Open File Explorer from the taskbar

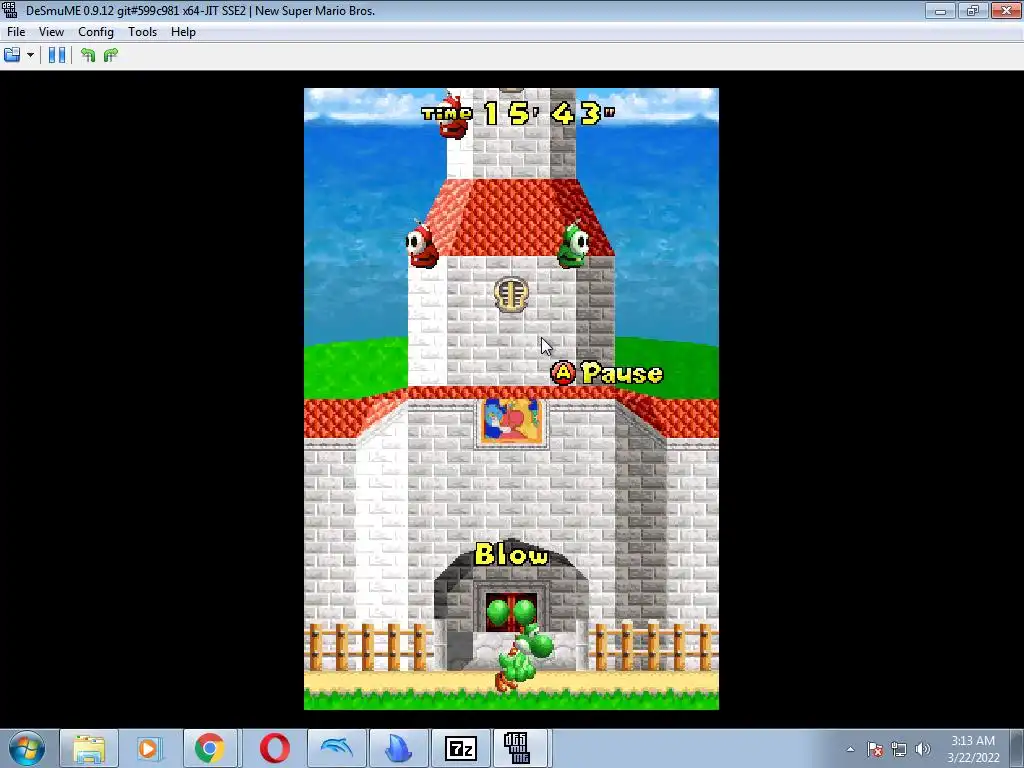pyautogui.click(x=89, y=748)
